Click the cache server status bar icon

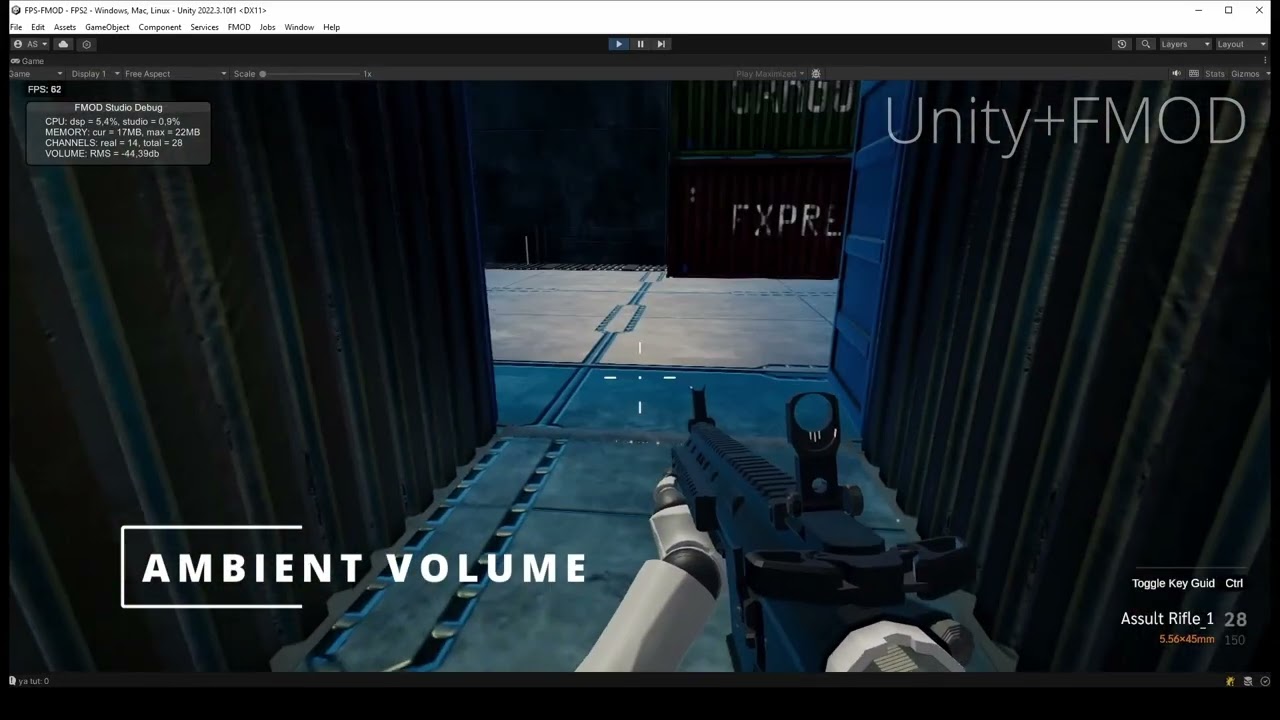pos(1248,681)
